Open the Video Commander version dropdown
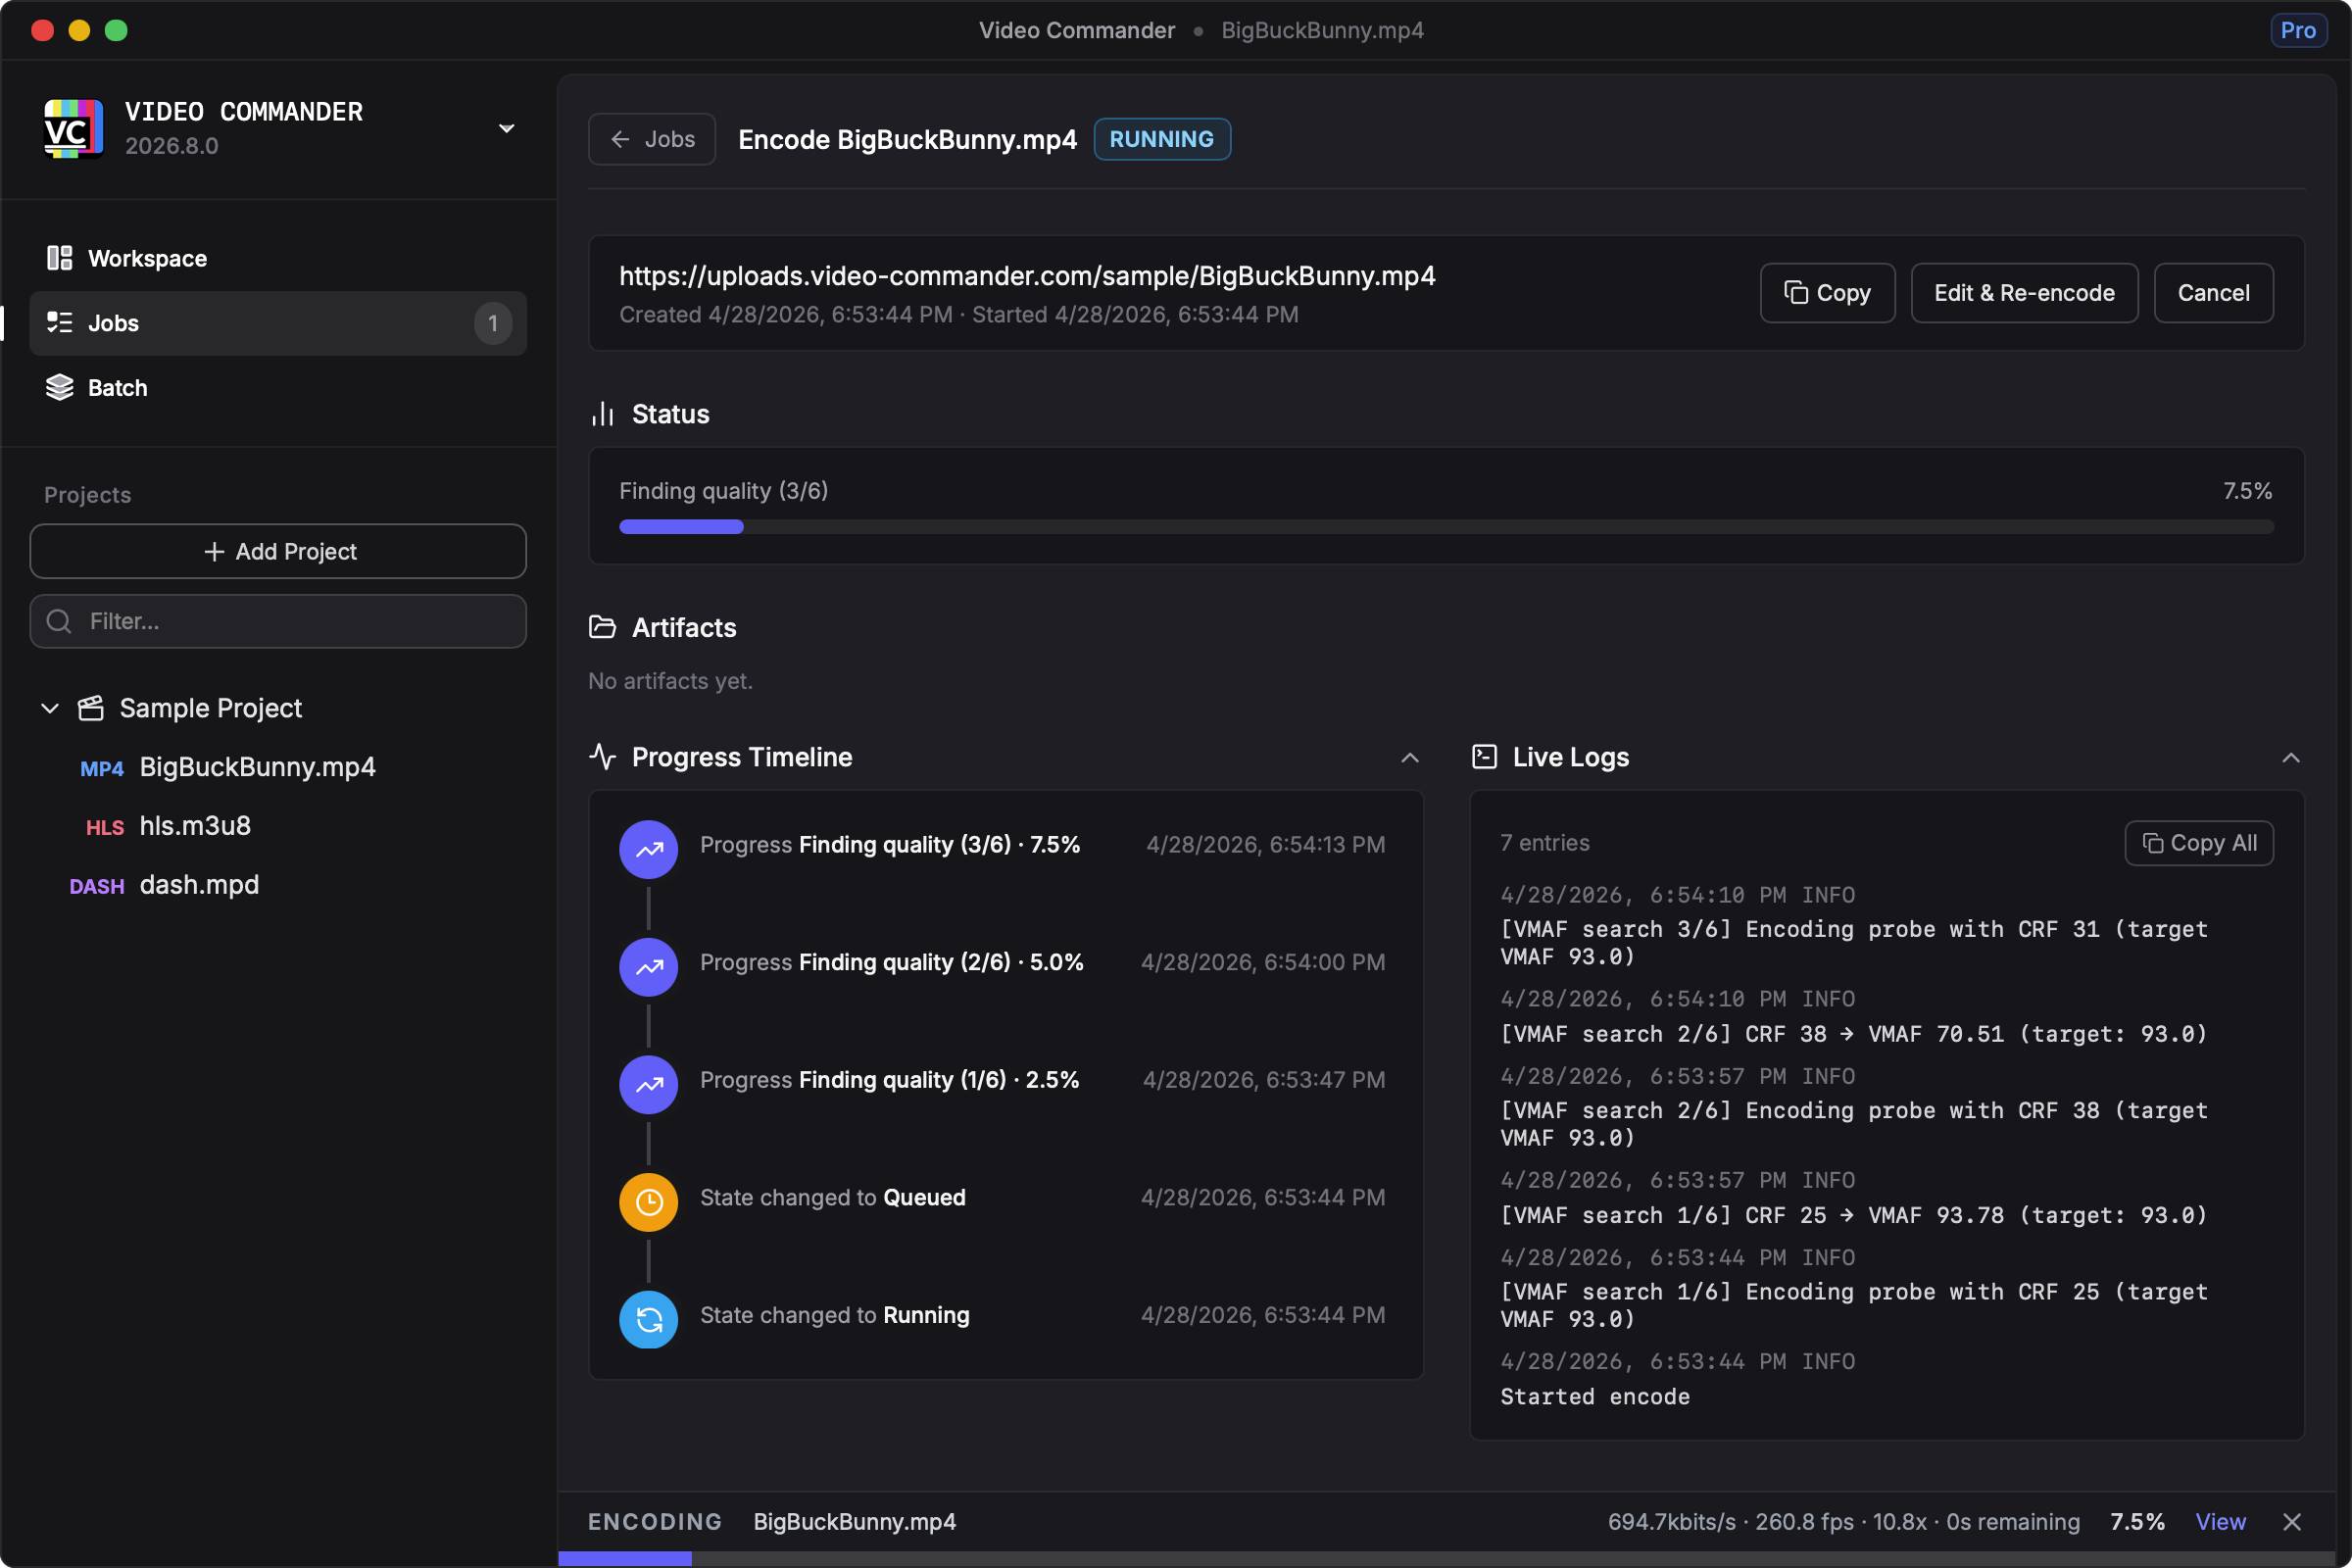Viewport: 2352px width, 1568px height. tap(506, 128)
